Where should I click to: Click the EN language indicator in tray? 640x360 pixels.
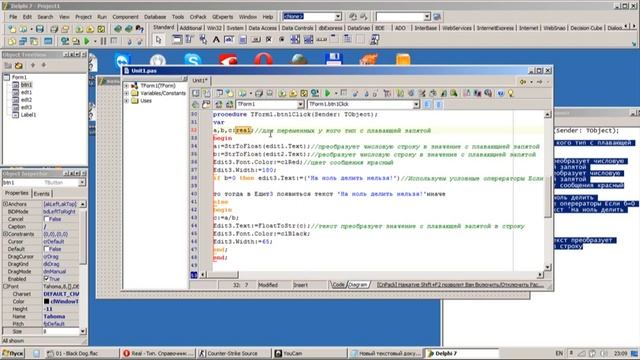[x=559, y=353]
